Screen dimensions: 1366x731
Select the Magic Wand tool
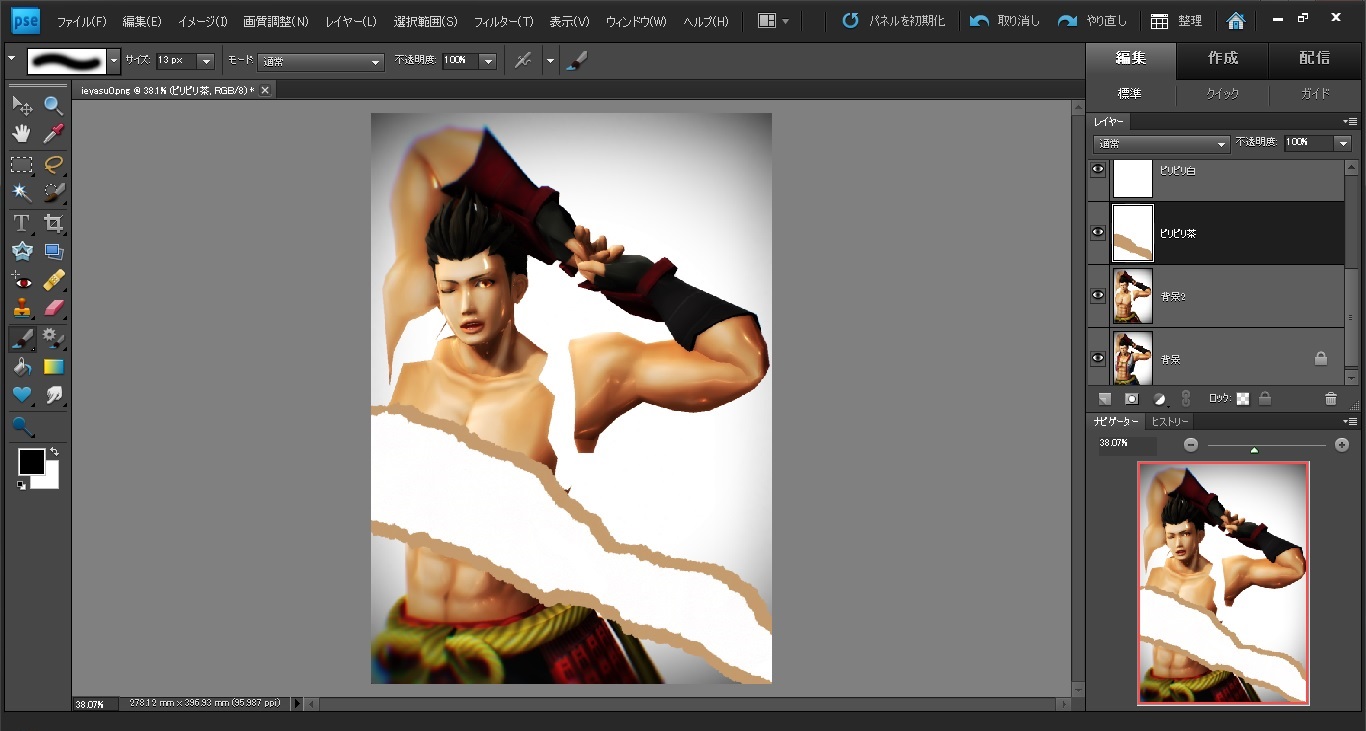pyautogui.click(x=21, y=192)
